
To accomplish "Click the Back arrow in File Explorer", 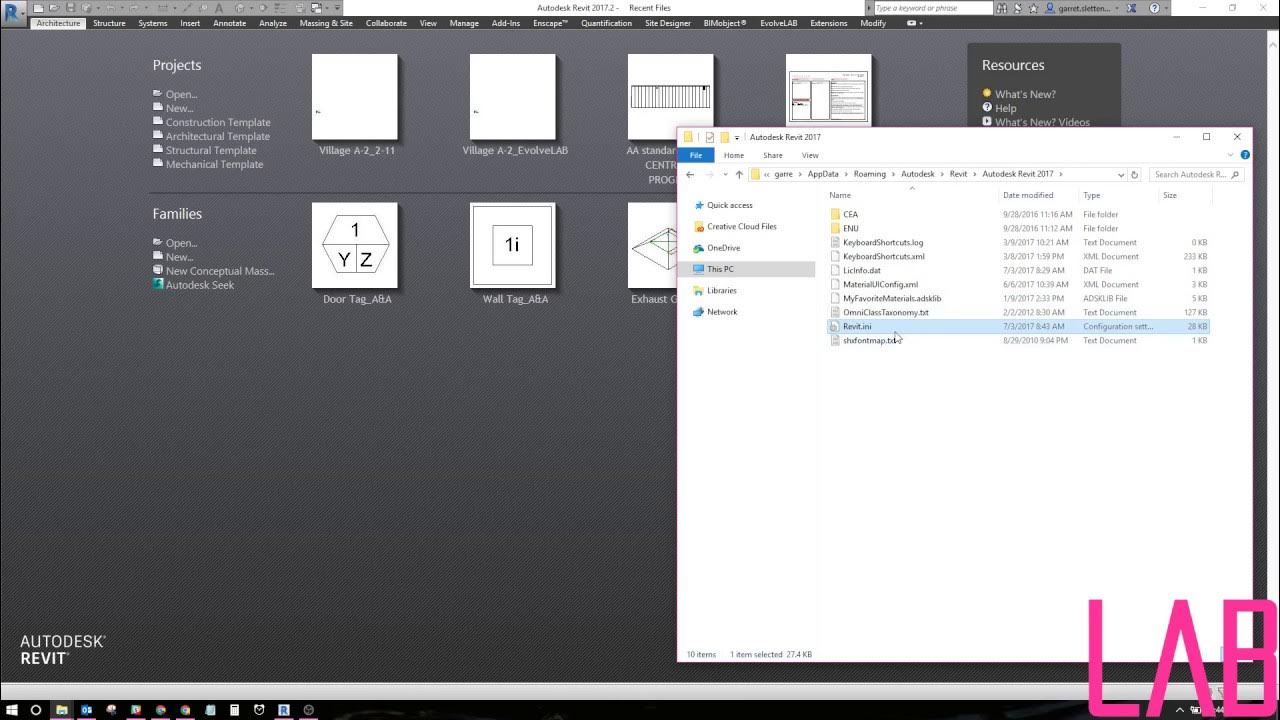I will pyautogui.click(x=690, y=174).
